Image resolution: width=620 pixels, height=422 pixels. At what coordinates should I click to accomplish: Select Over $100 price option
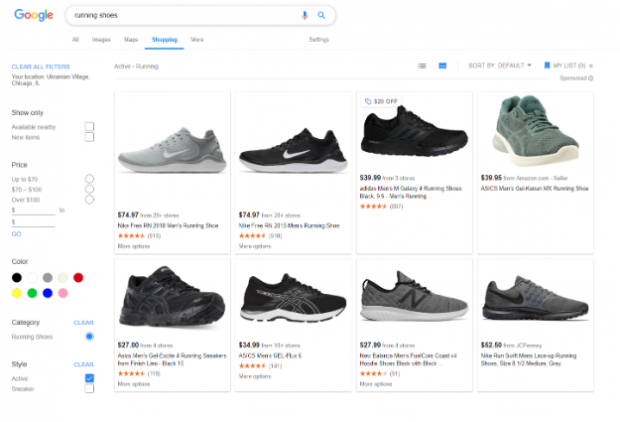(x=89, y=199)
